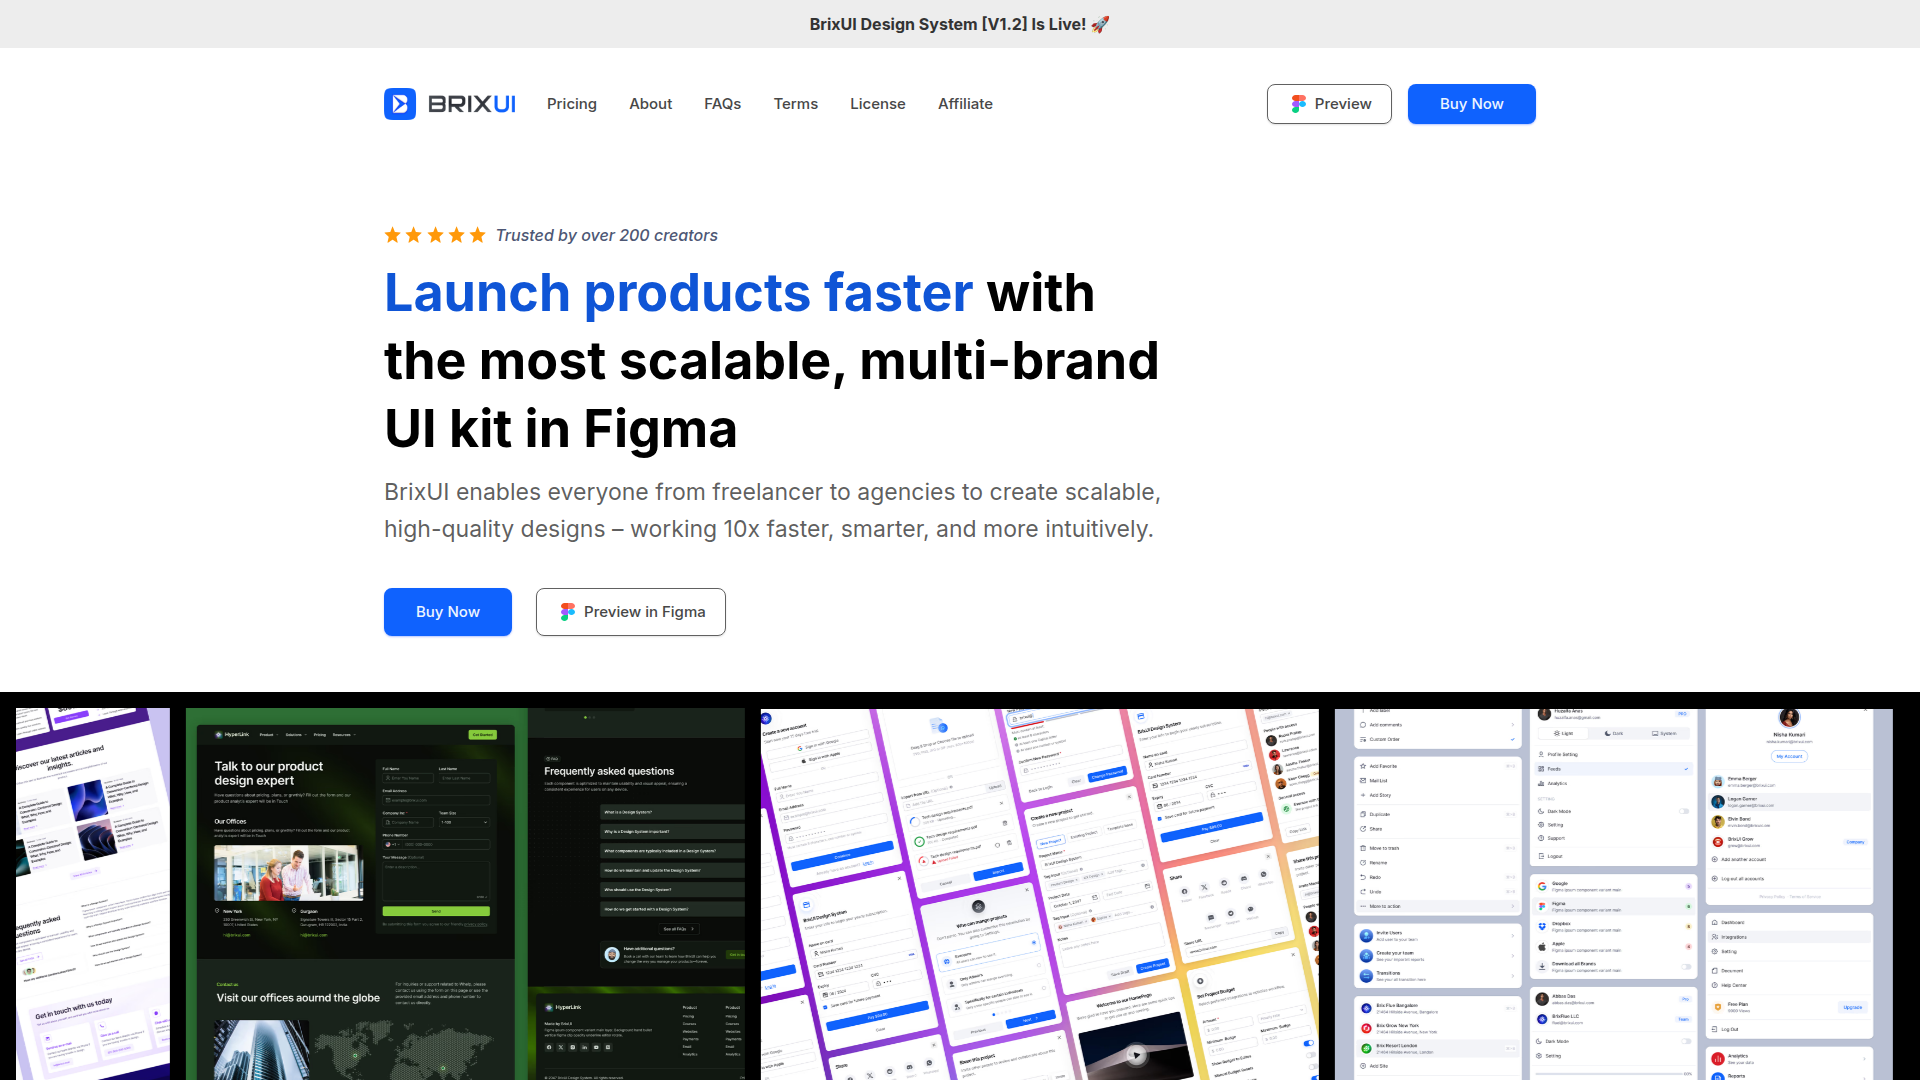1920x1080 pixels.
Task: Click the Preview button in header
Action: 1329,104
